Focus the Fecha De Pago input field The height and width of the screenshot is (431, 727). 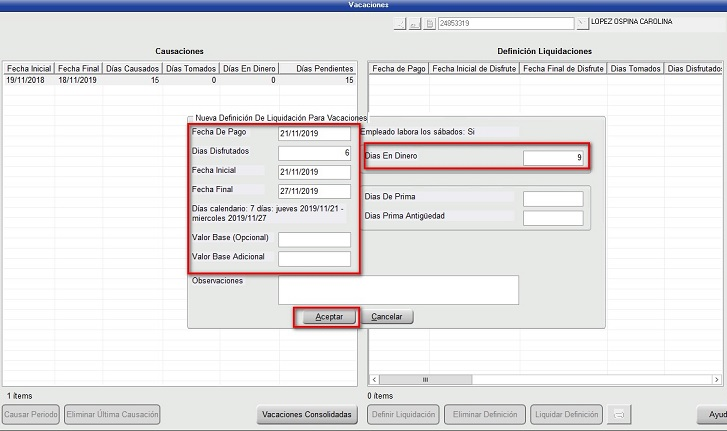314,133
